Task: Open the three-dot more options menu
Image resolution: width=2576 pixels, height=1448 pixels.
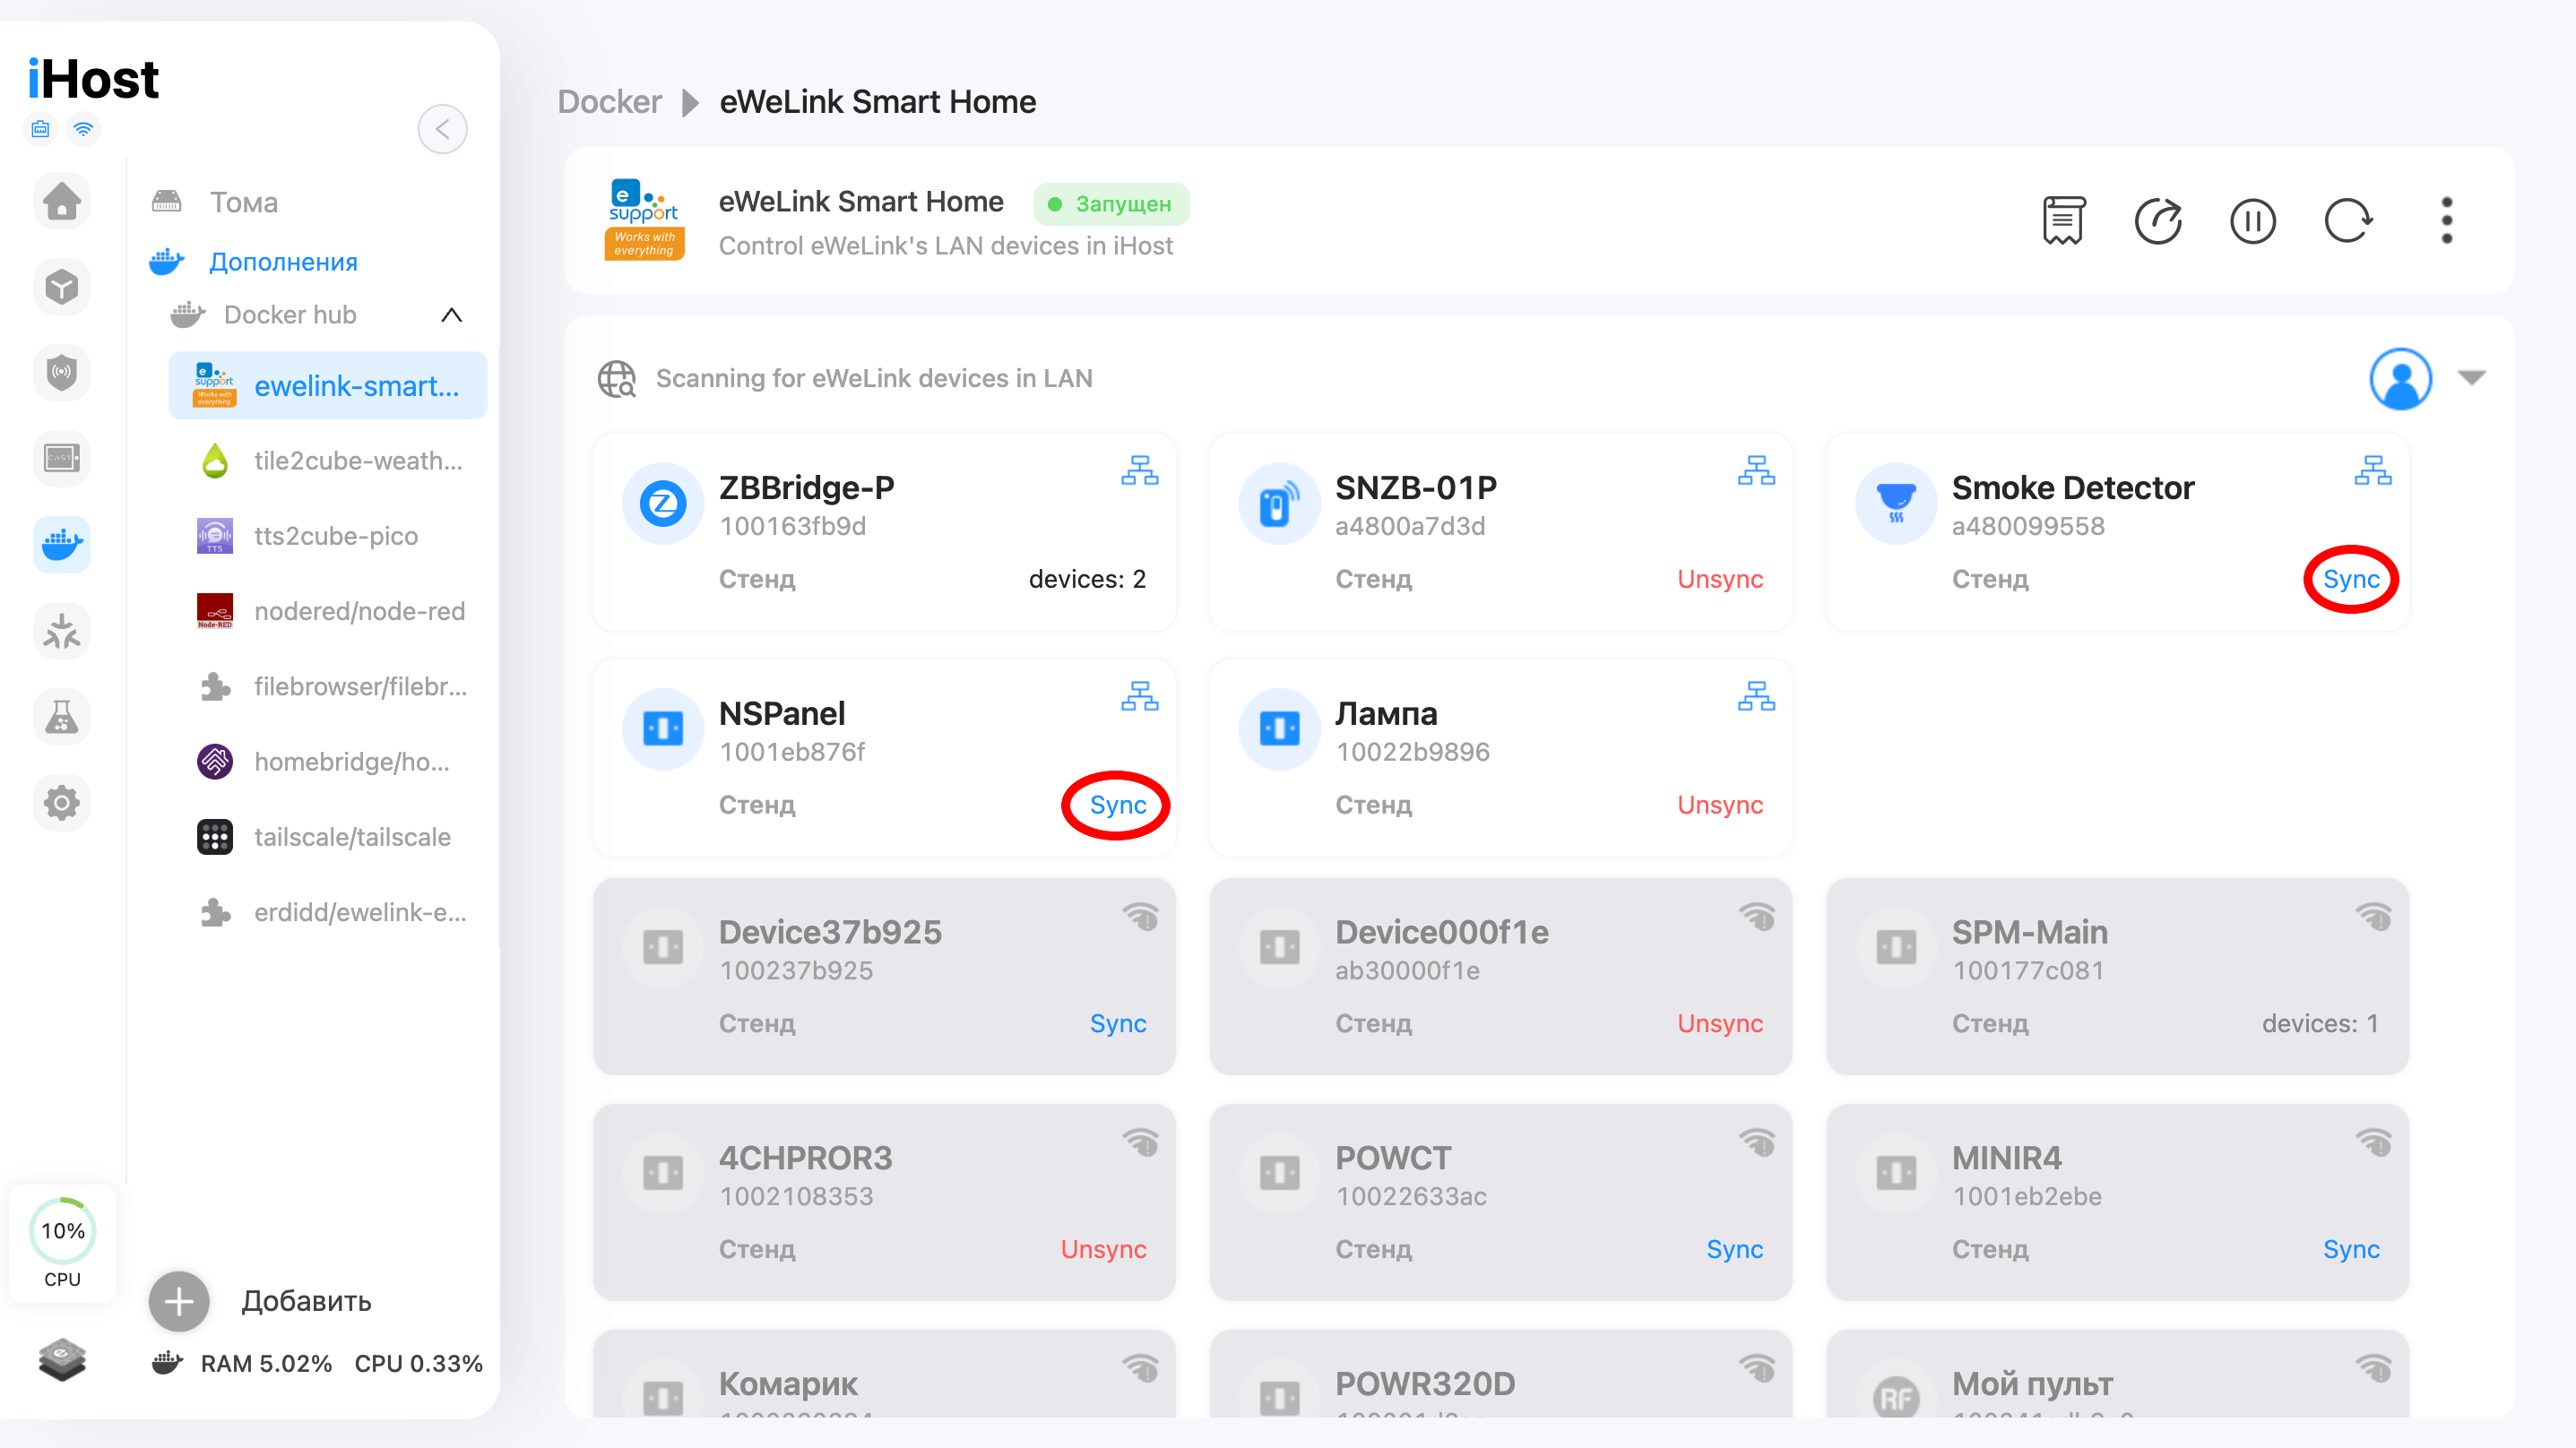Action: click(x=2446, y=220)
